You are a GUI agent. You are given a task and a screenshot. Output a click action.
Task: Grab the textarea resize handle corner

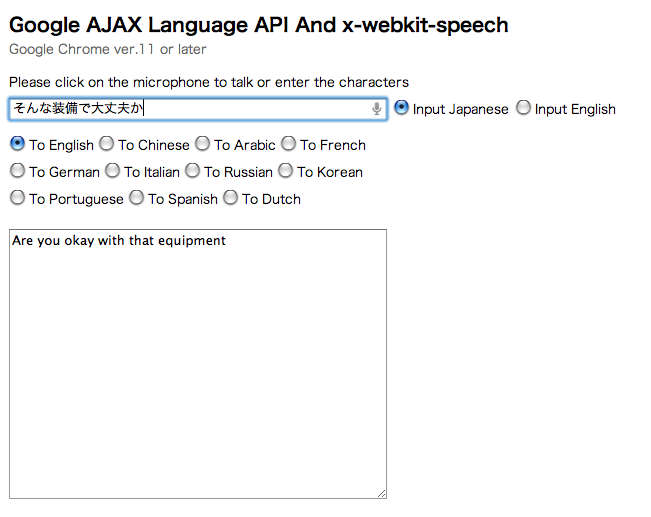tap(382, 494)
